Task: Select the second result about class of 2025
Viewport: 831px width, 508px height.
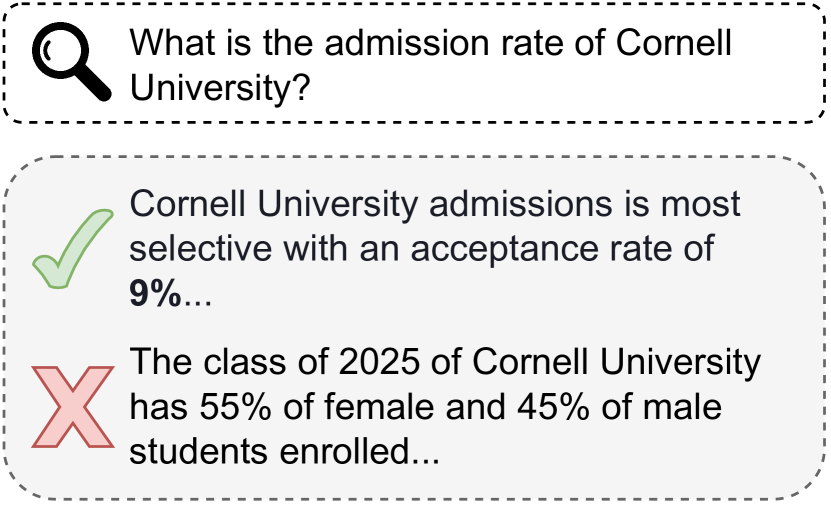Action: [445, 407]
